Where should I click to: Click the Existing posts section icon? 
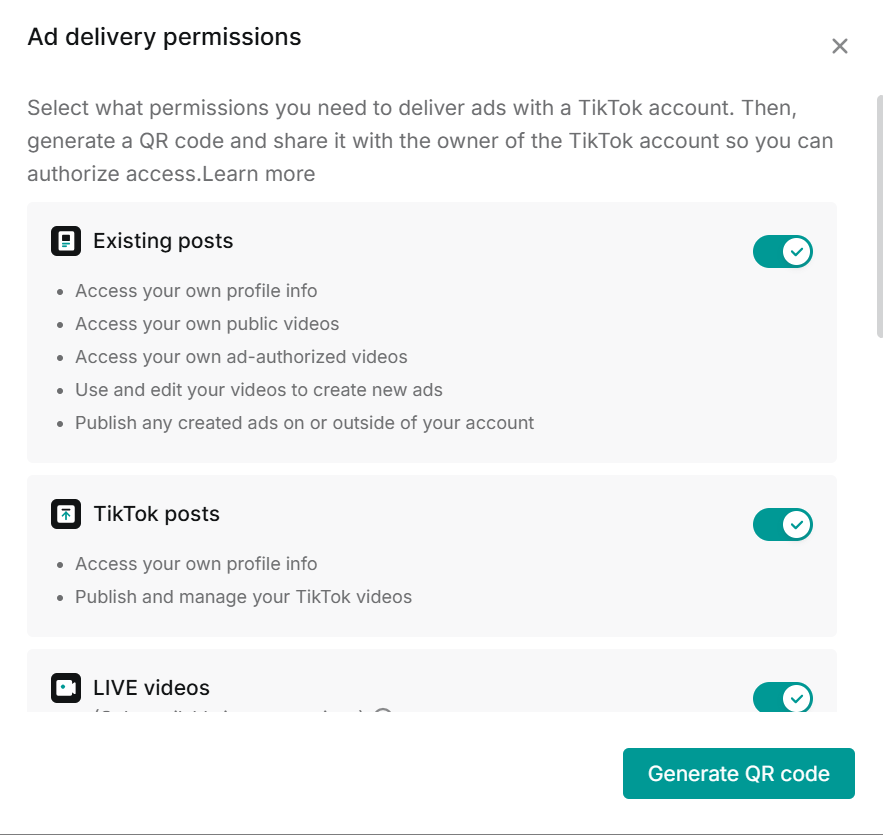[66, 241]
